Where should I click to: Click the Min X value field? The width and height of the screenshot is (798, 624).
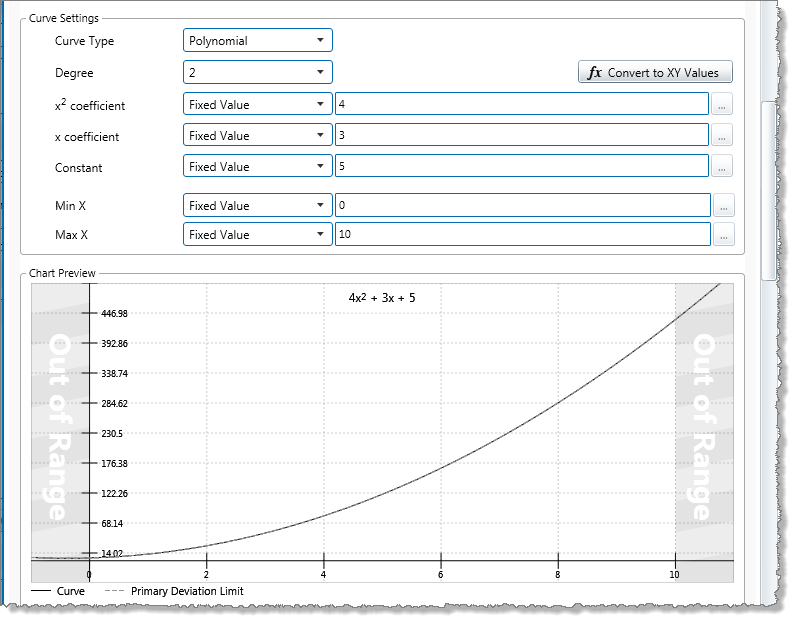[521, 206]
